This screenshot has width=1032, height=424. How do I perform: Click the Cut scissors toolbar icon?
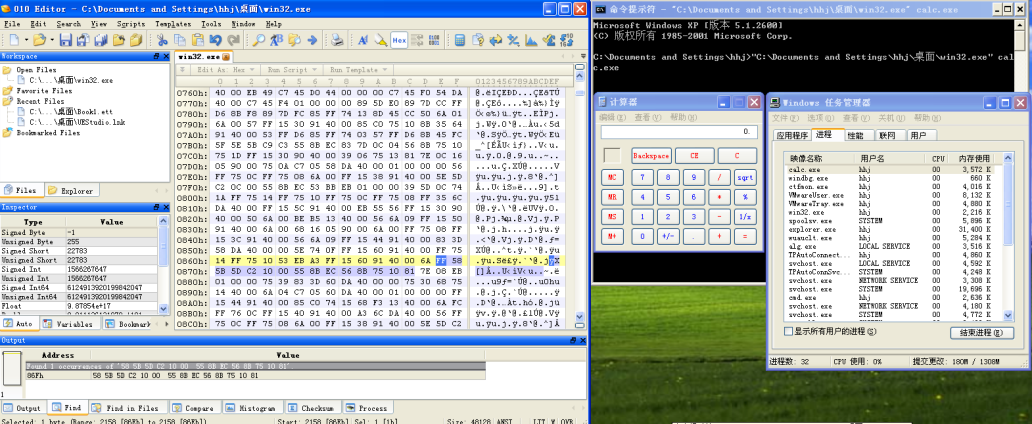point(162,40)
